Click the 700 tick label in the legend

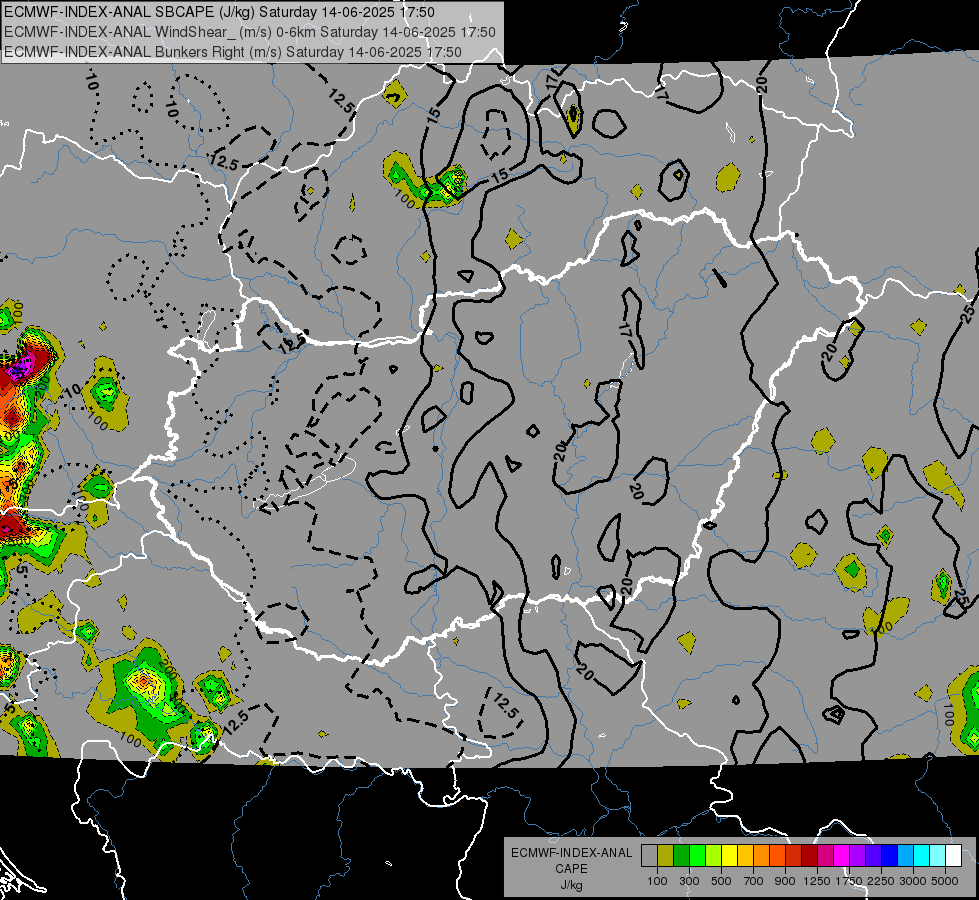click(x=754, y=881)
